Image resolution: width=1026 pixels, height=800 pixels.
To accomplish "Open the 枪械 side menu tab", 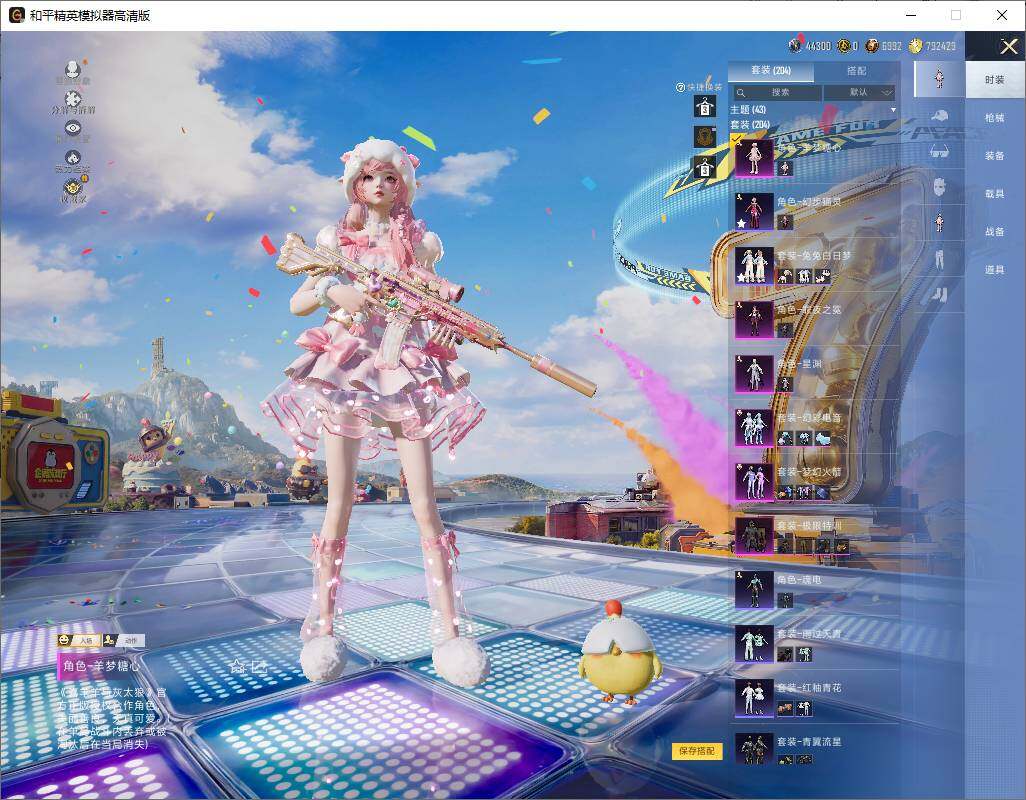I will tap(994, 118).
